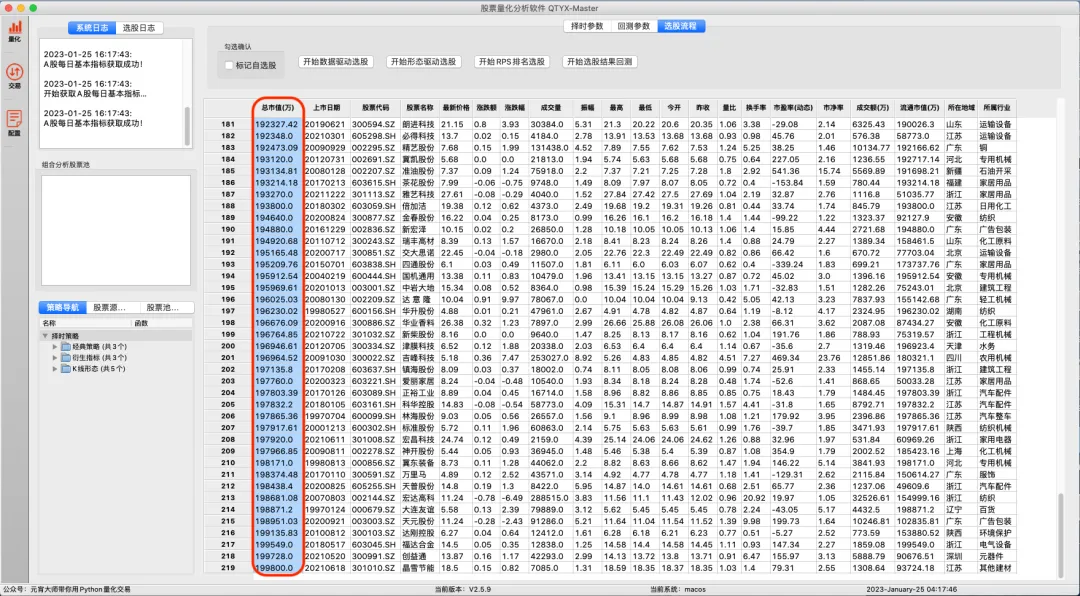This screenshot has width=1080, height=596.
Task: Select the K线形态 folder icon
Action: pyautogui.click(x=66, y=369)
